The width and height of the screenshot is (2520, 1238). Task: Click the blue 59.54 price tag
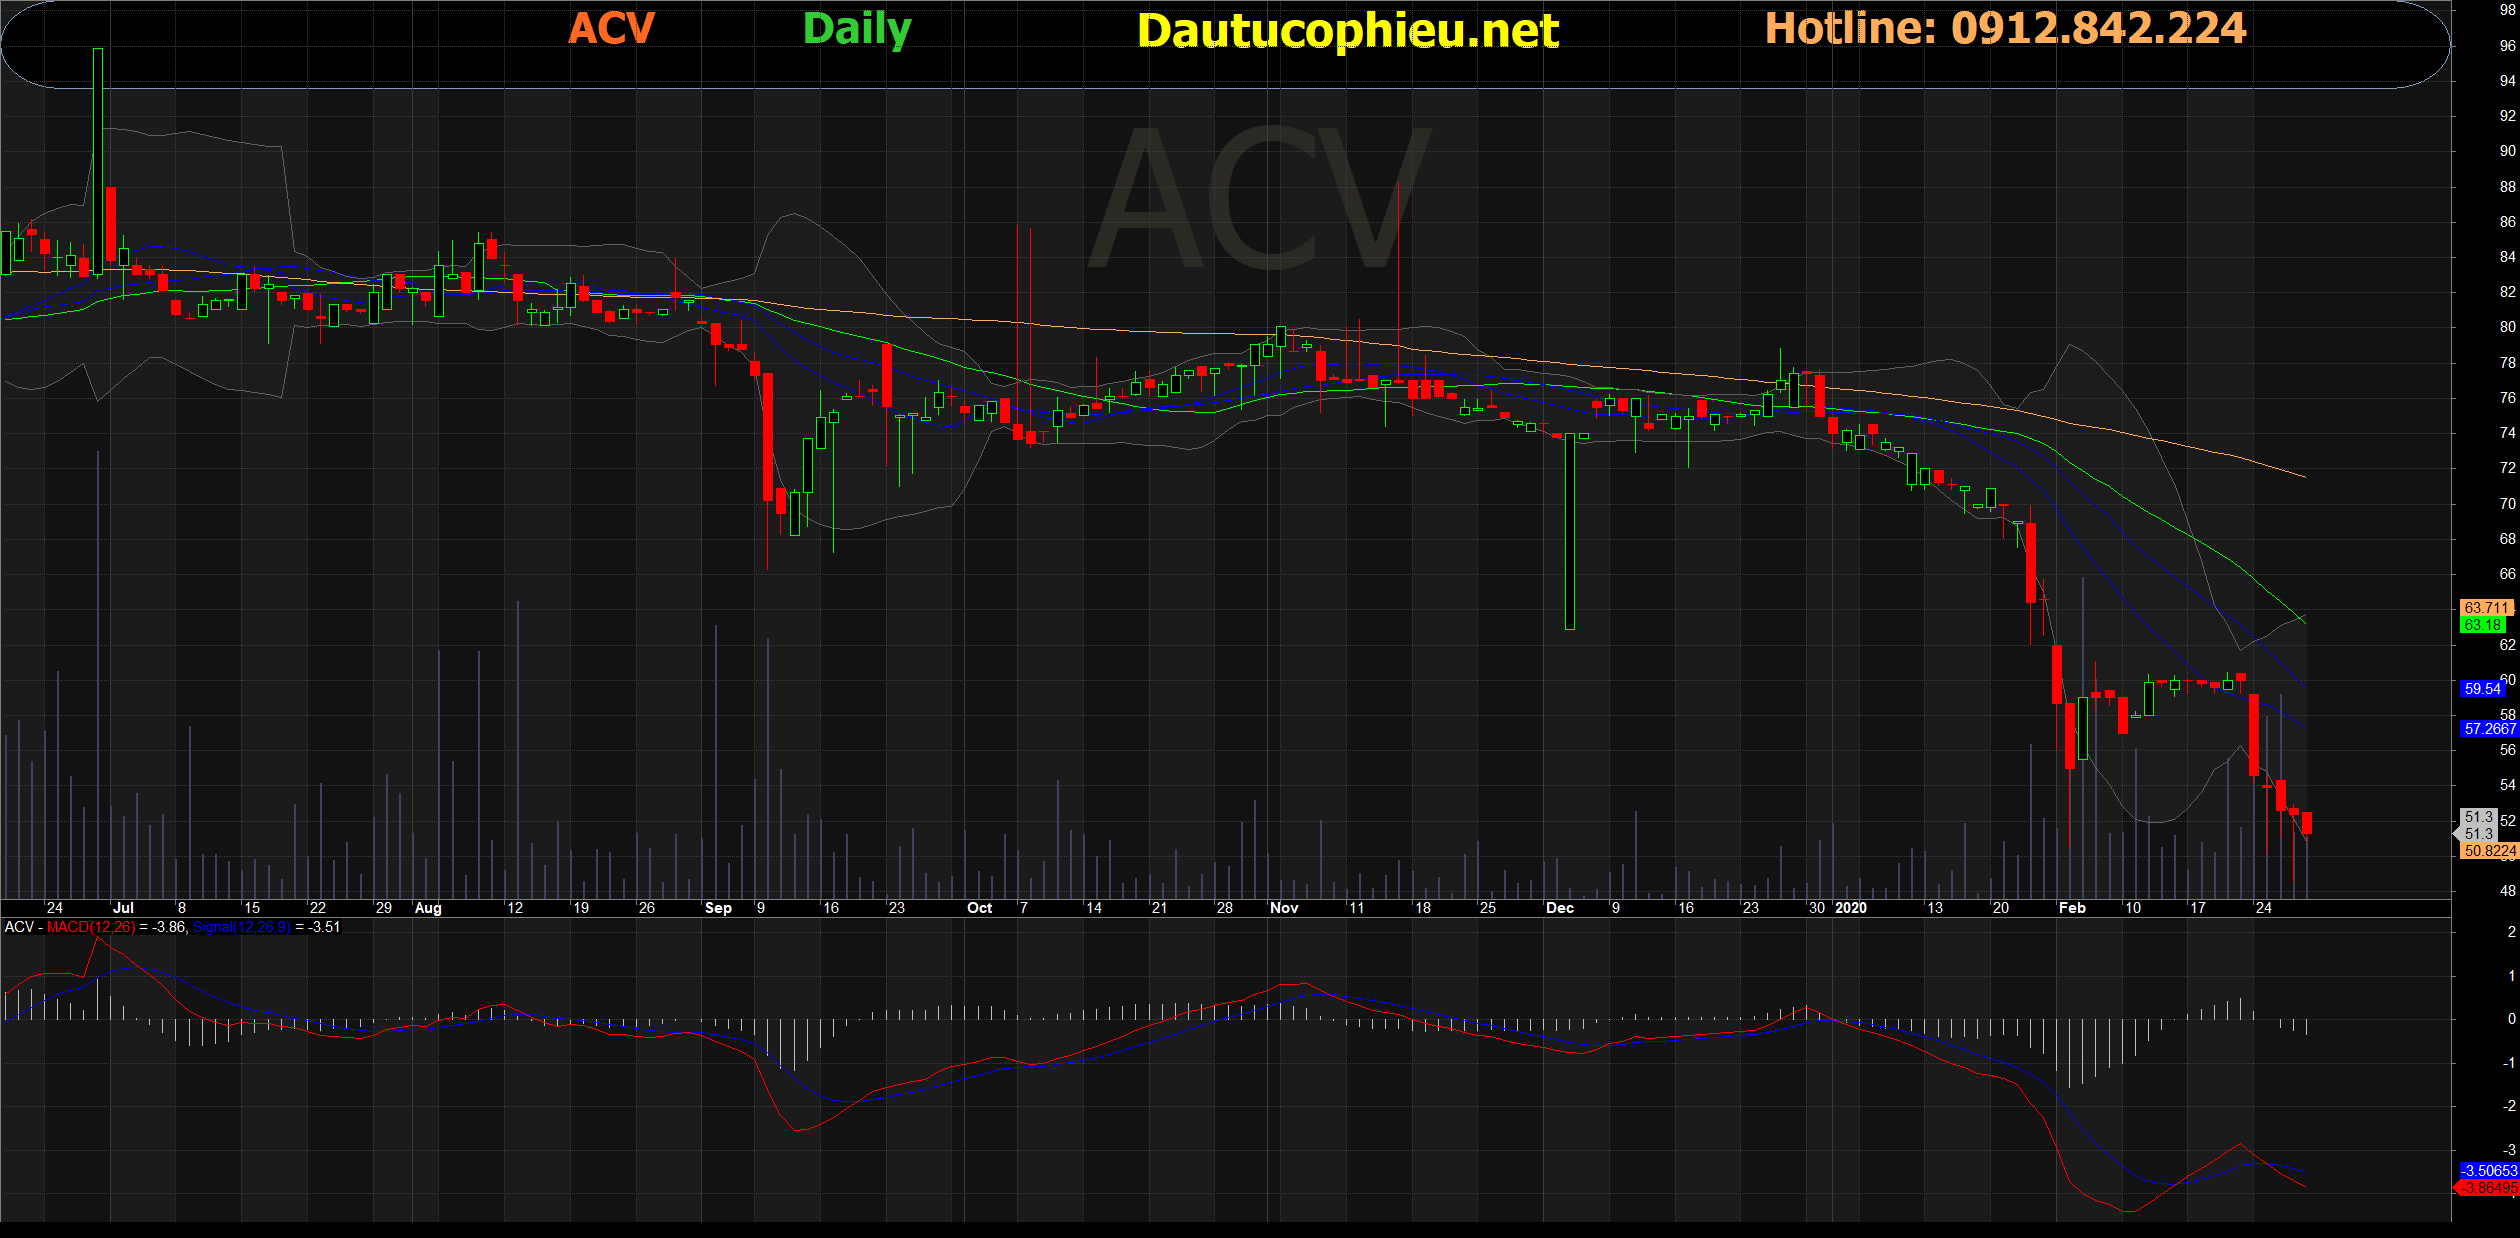(2483, 689)
